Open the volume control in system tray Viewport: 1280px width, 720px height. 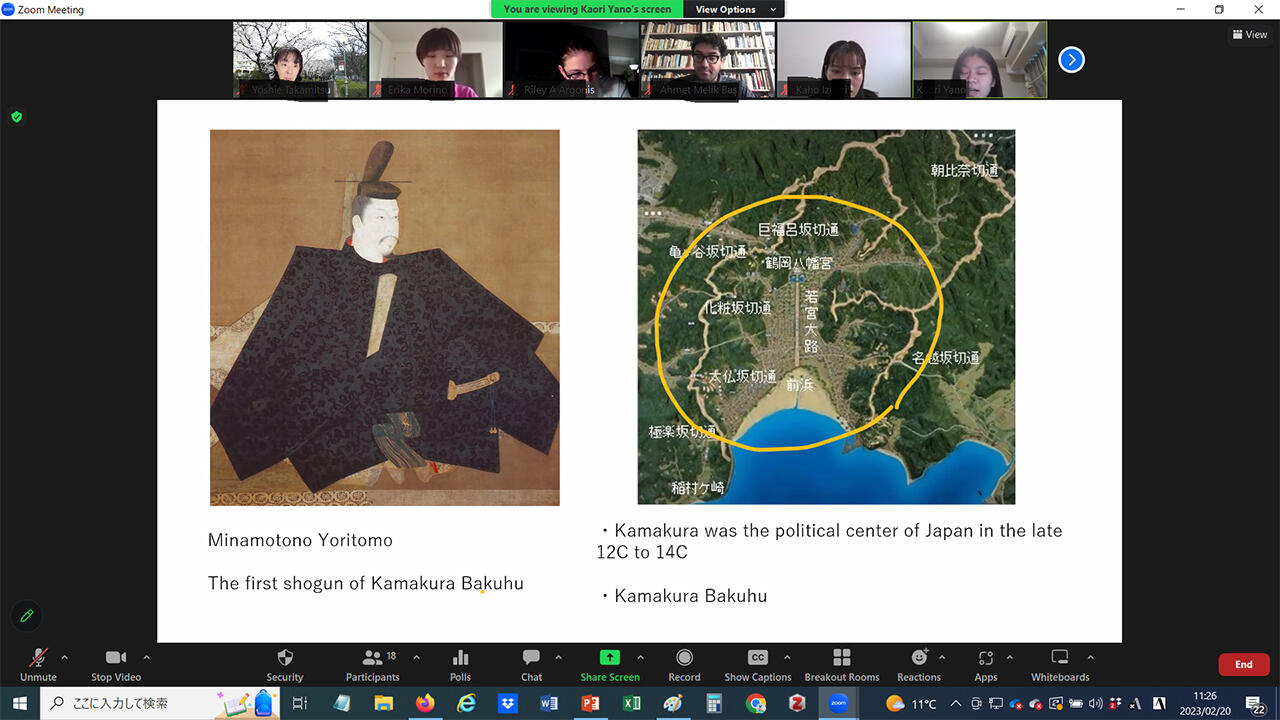1096,704
